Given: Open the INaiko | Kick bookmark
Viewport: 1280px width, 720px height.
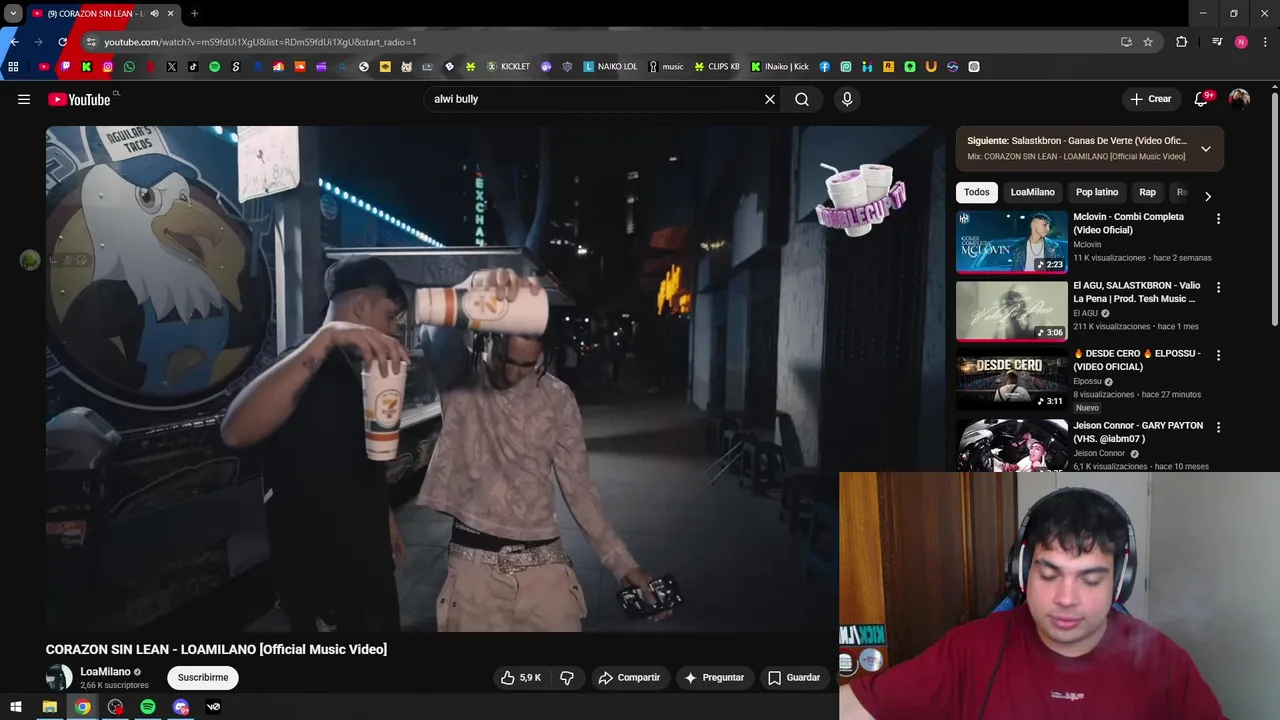Looking at the screenshot, I should (x=780, y=67).
